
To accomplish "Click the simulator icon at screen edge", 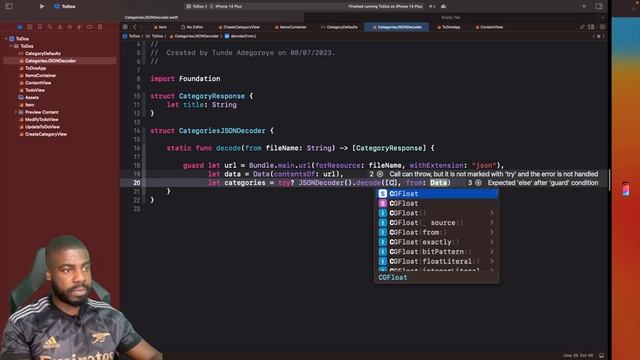I will point(626,189).
